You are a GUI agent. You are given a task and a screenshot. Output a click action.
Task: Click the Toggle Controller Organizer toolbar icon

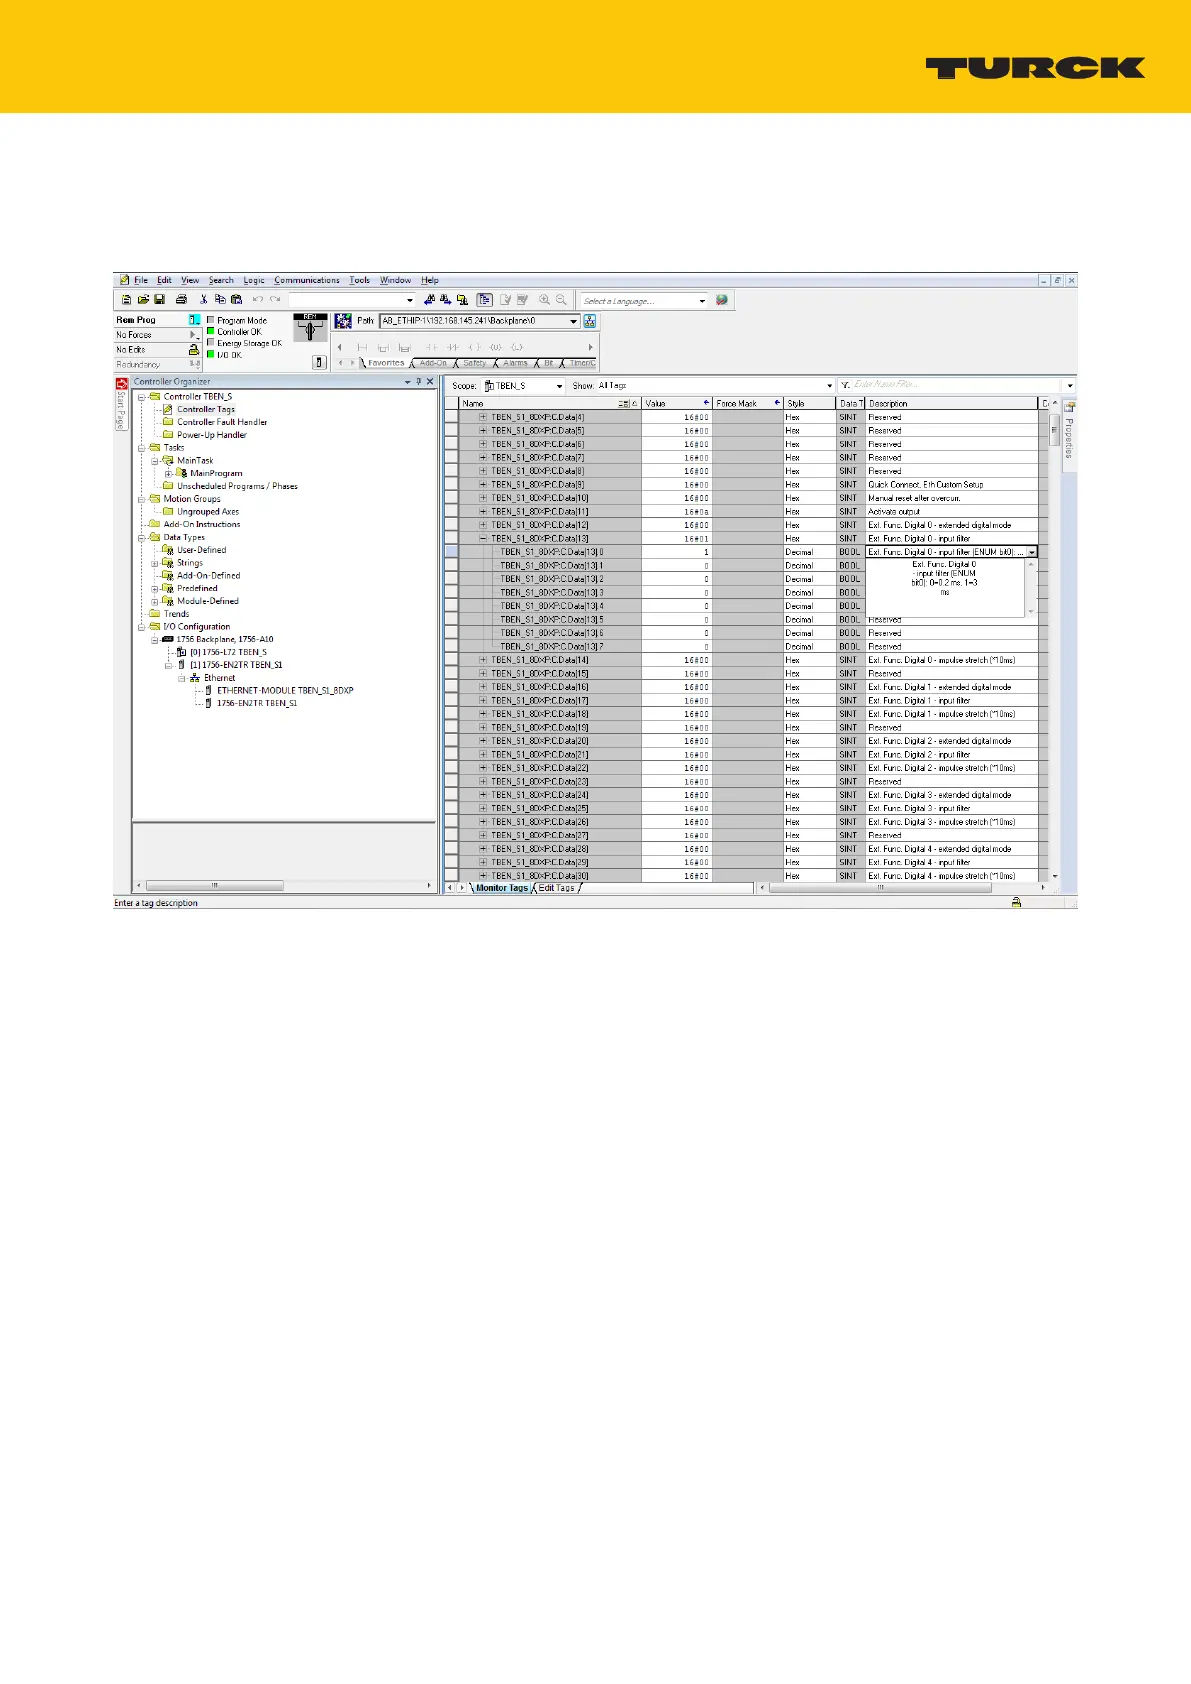[x=484, y=299]
